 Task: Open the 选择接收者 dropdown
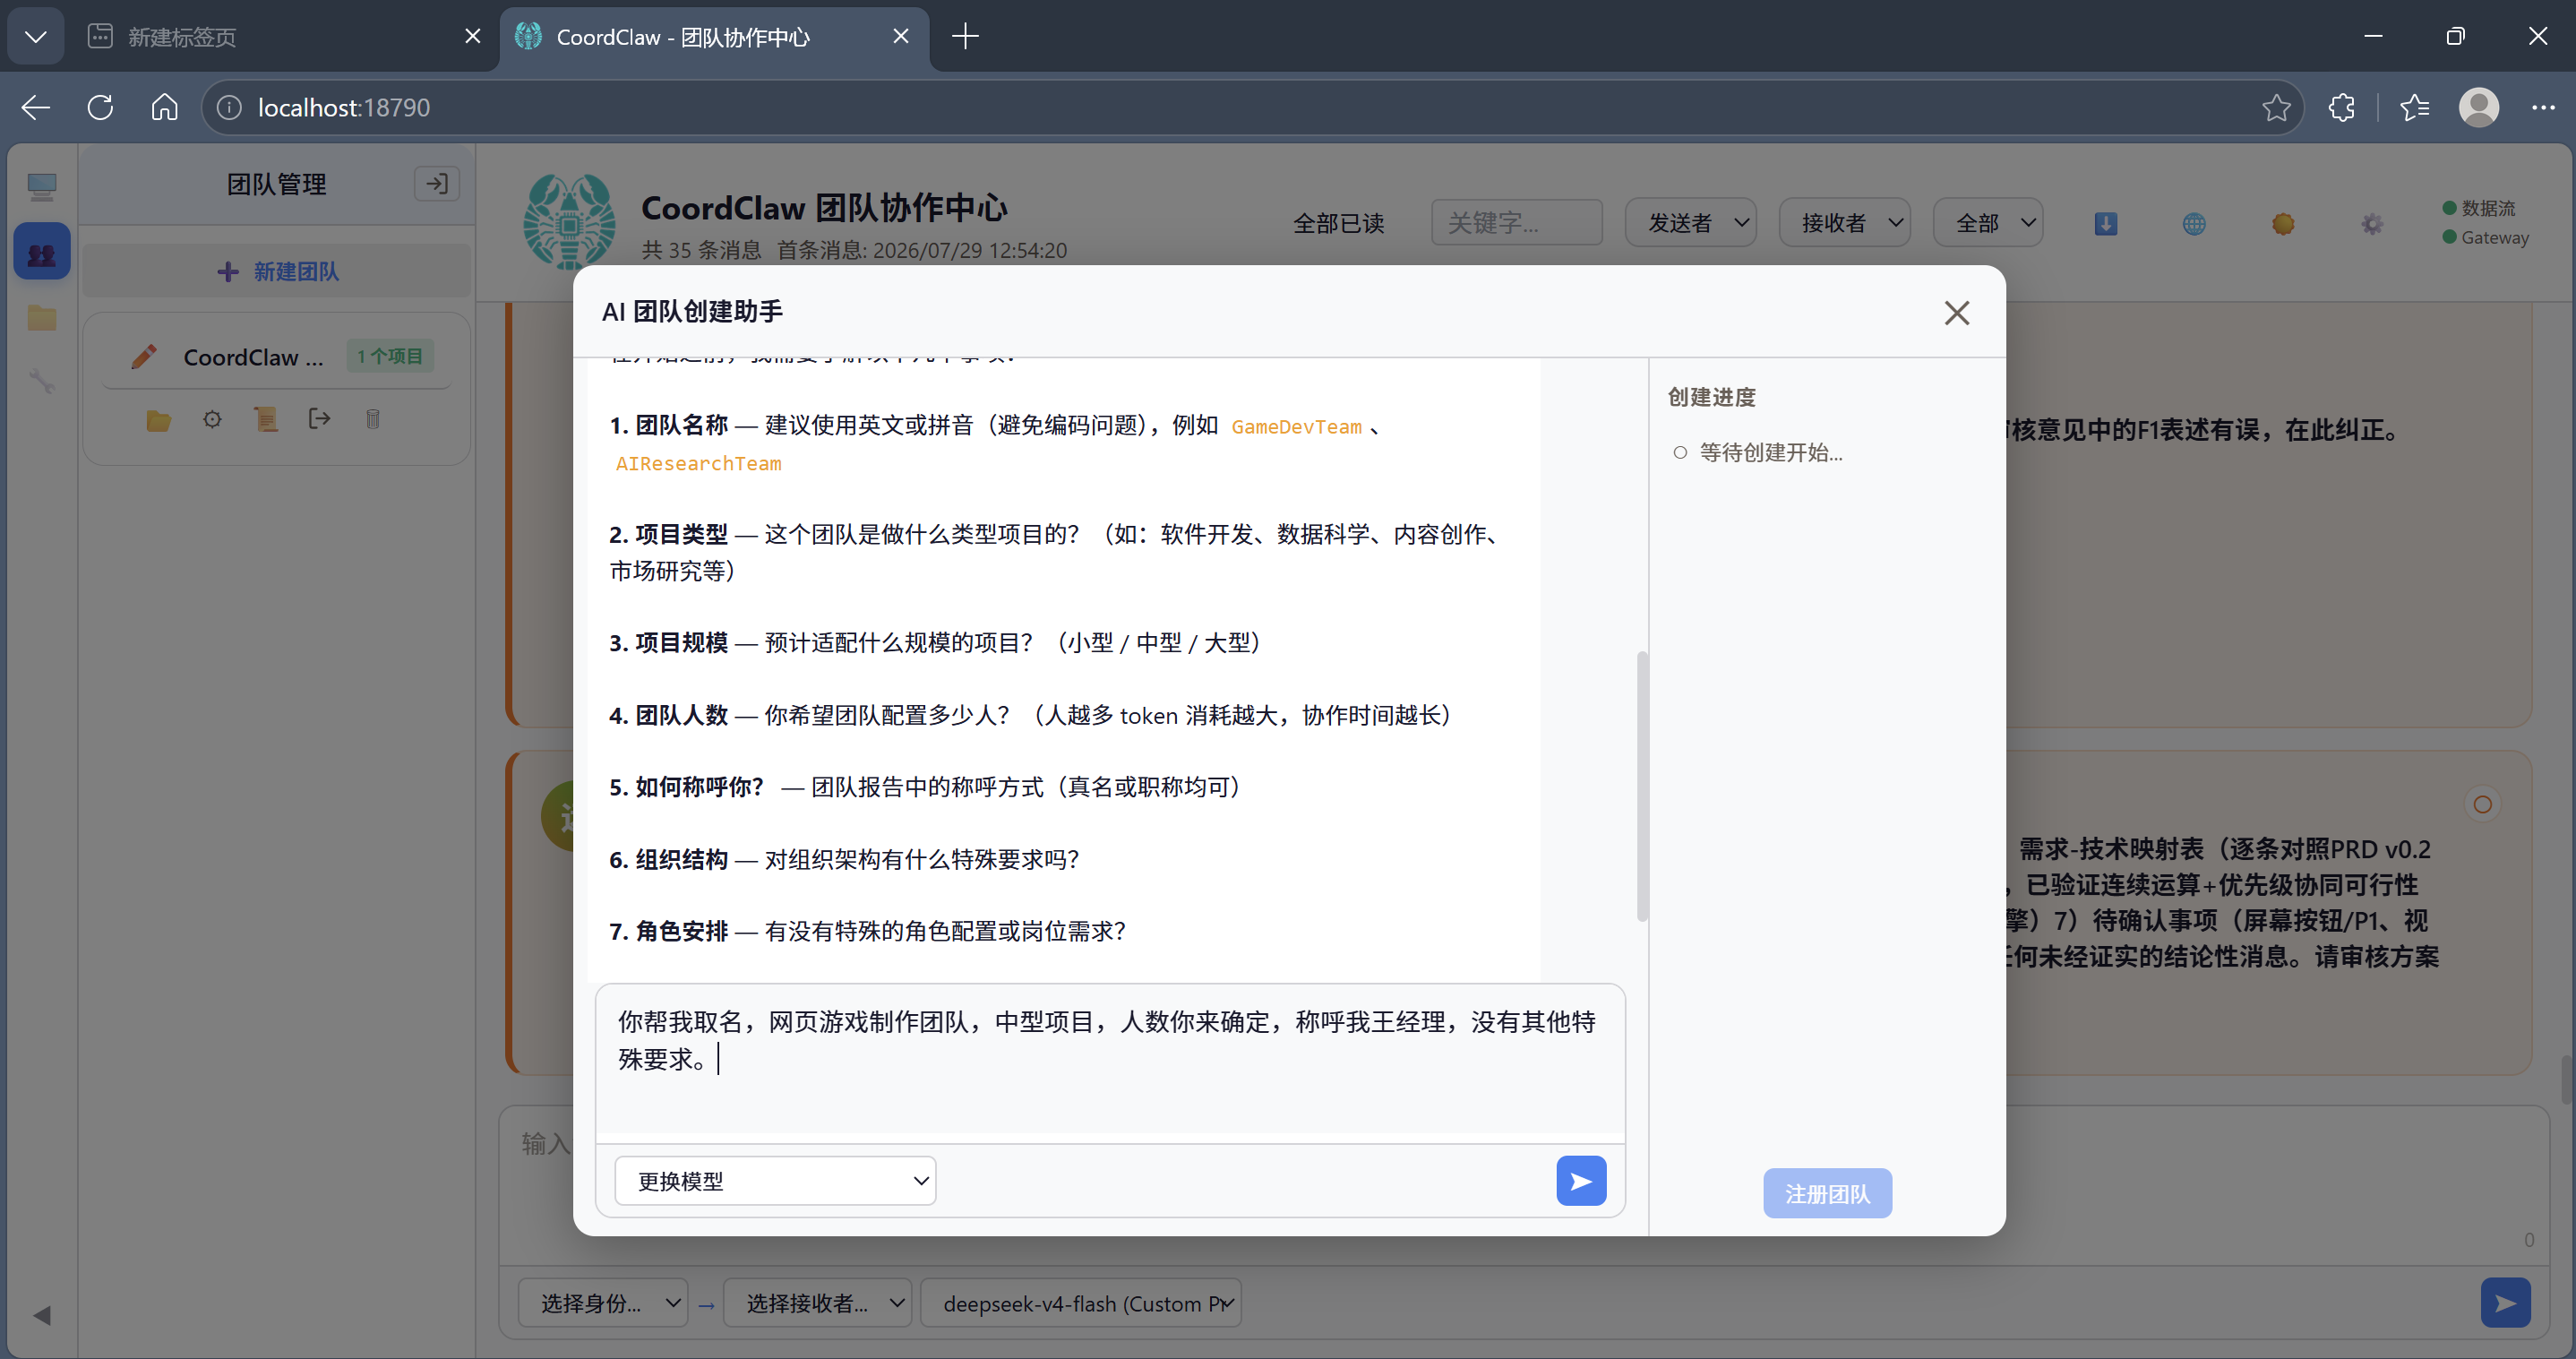[x=817, y=1303]
